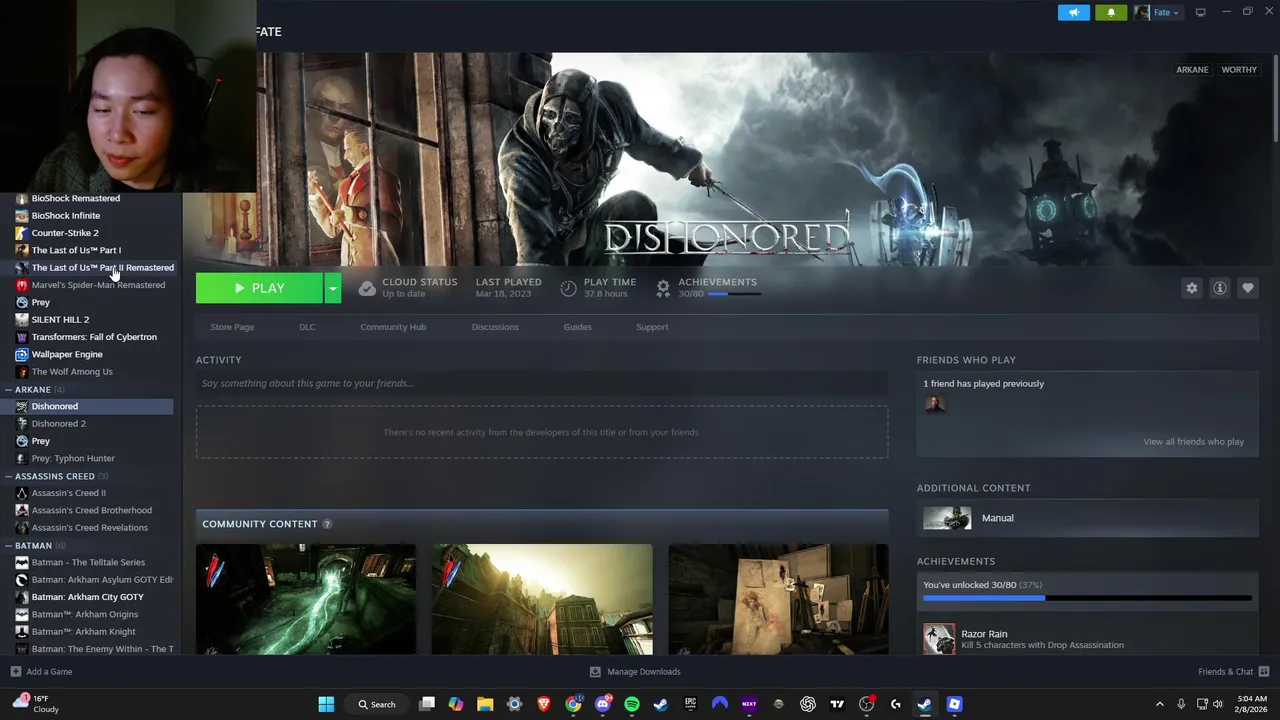
Task: Click the play time clock icon
Action: 568,288
